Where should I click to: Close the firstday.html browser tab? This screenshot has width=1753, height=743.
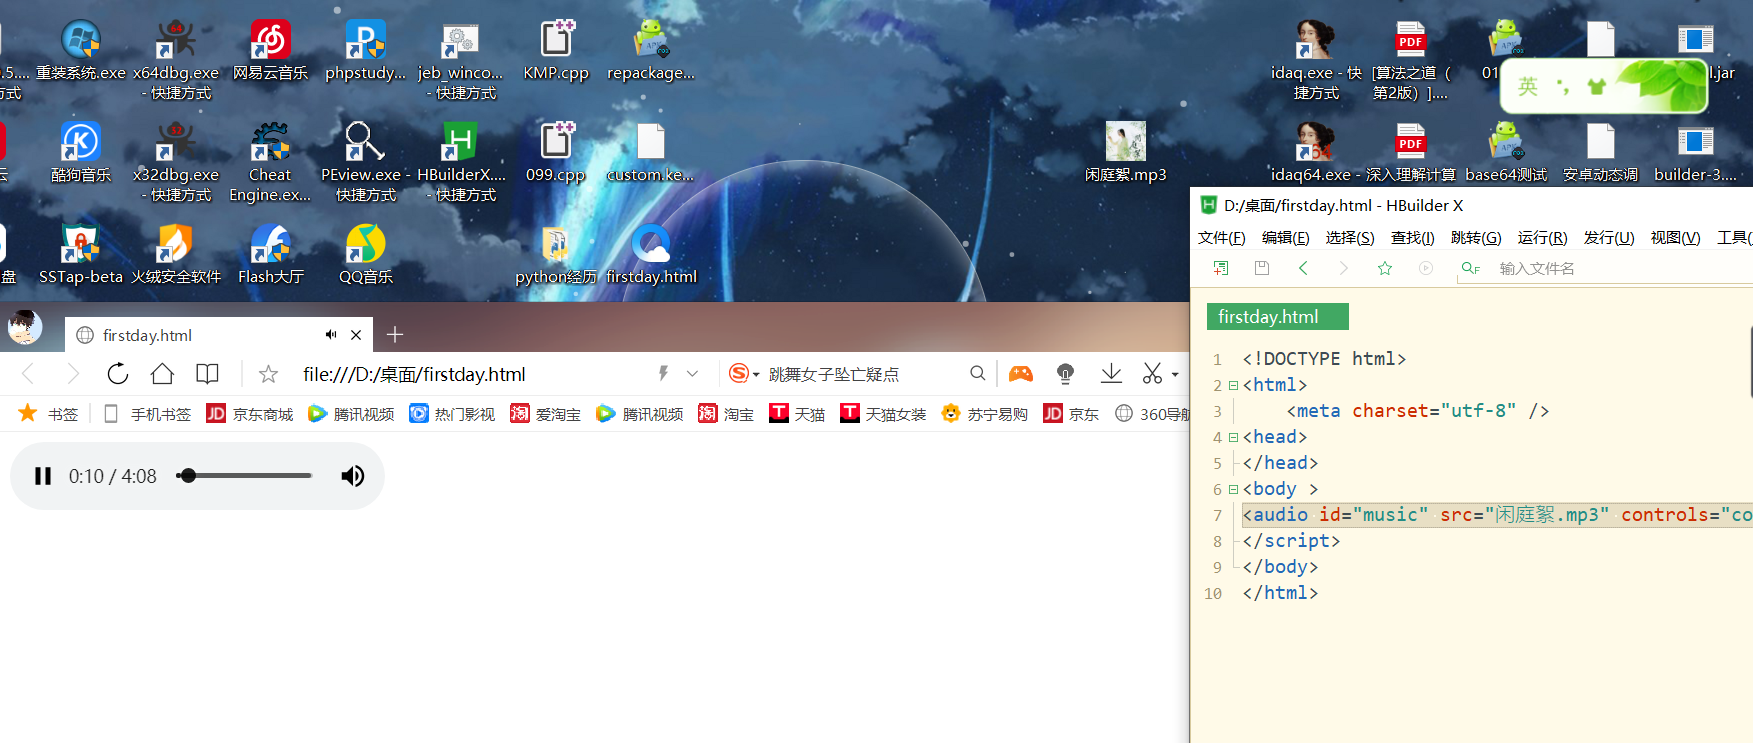coord(356,335)
